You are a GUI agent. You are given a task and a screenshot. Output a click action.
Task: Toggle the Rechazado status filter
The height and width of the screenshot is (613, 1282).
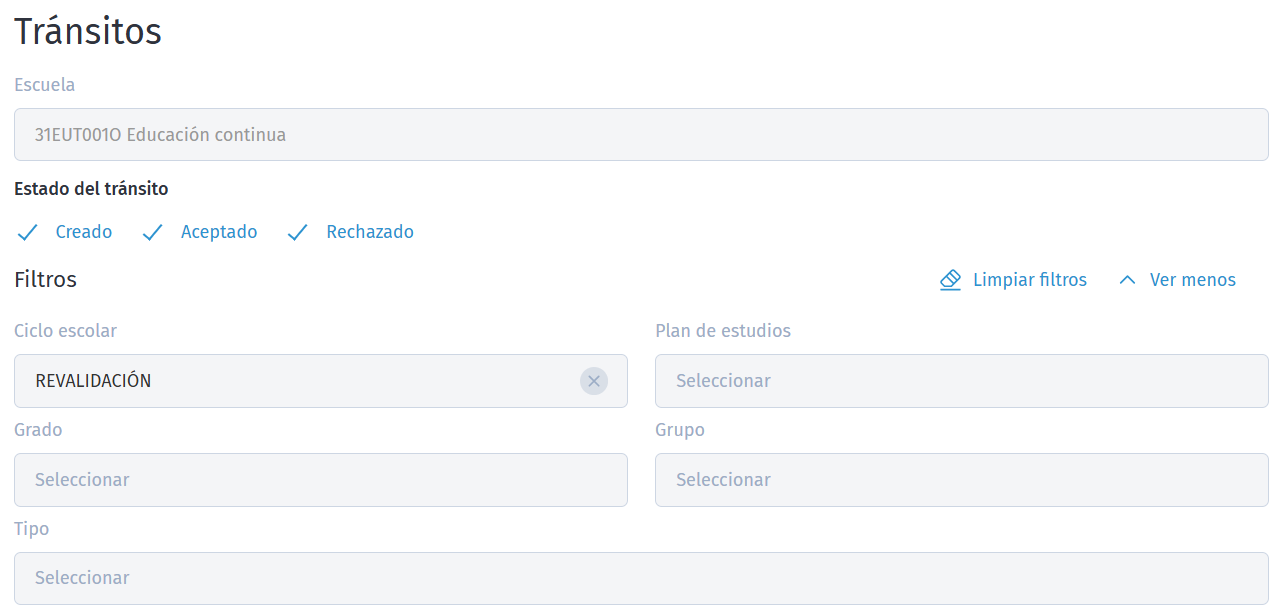pos(369,232)
